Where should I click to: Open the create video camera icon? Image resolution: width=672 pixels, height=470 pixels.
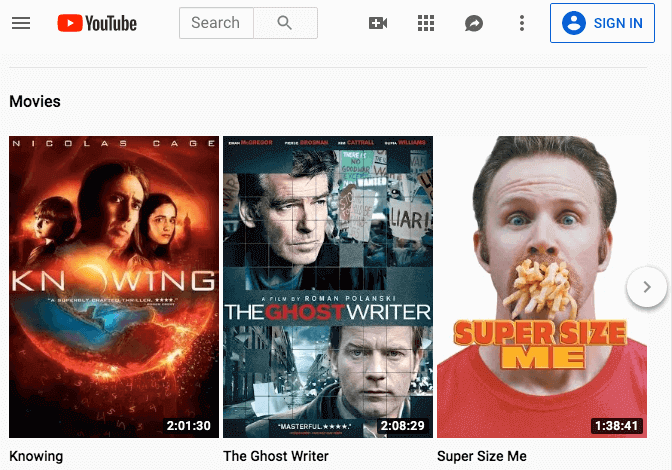tap(378, 23)
